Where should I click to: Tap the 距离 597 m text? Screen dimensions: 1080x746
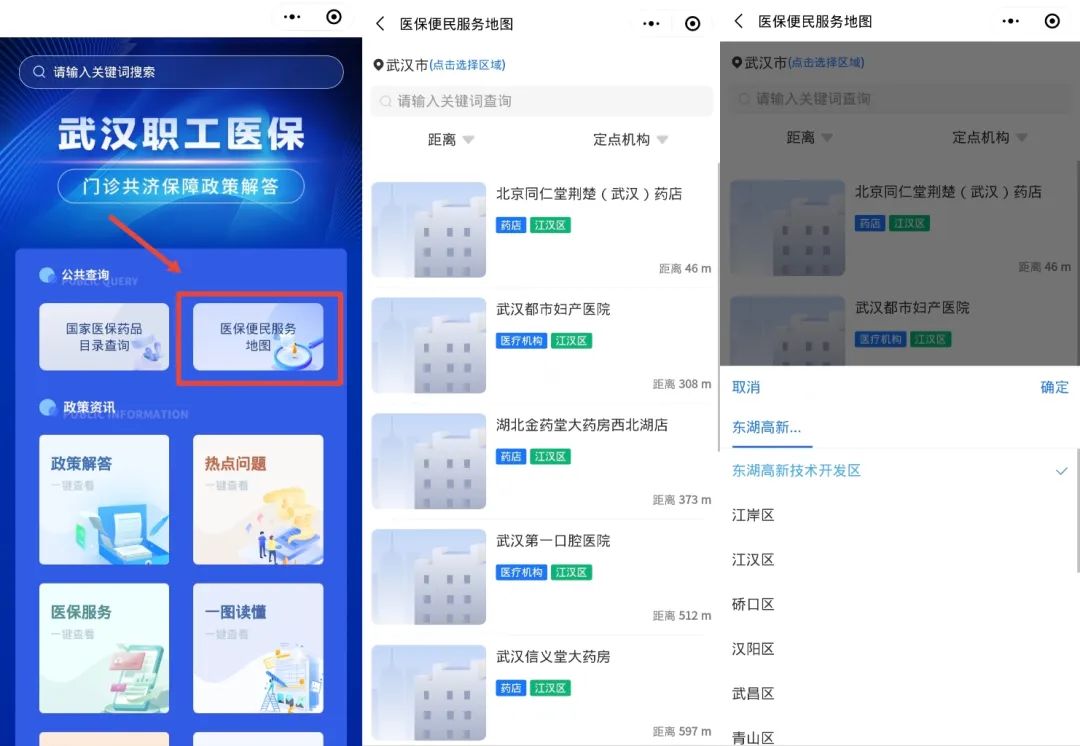(x=682, y=732)
